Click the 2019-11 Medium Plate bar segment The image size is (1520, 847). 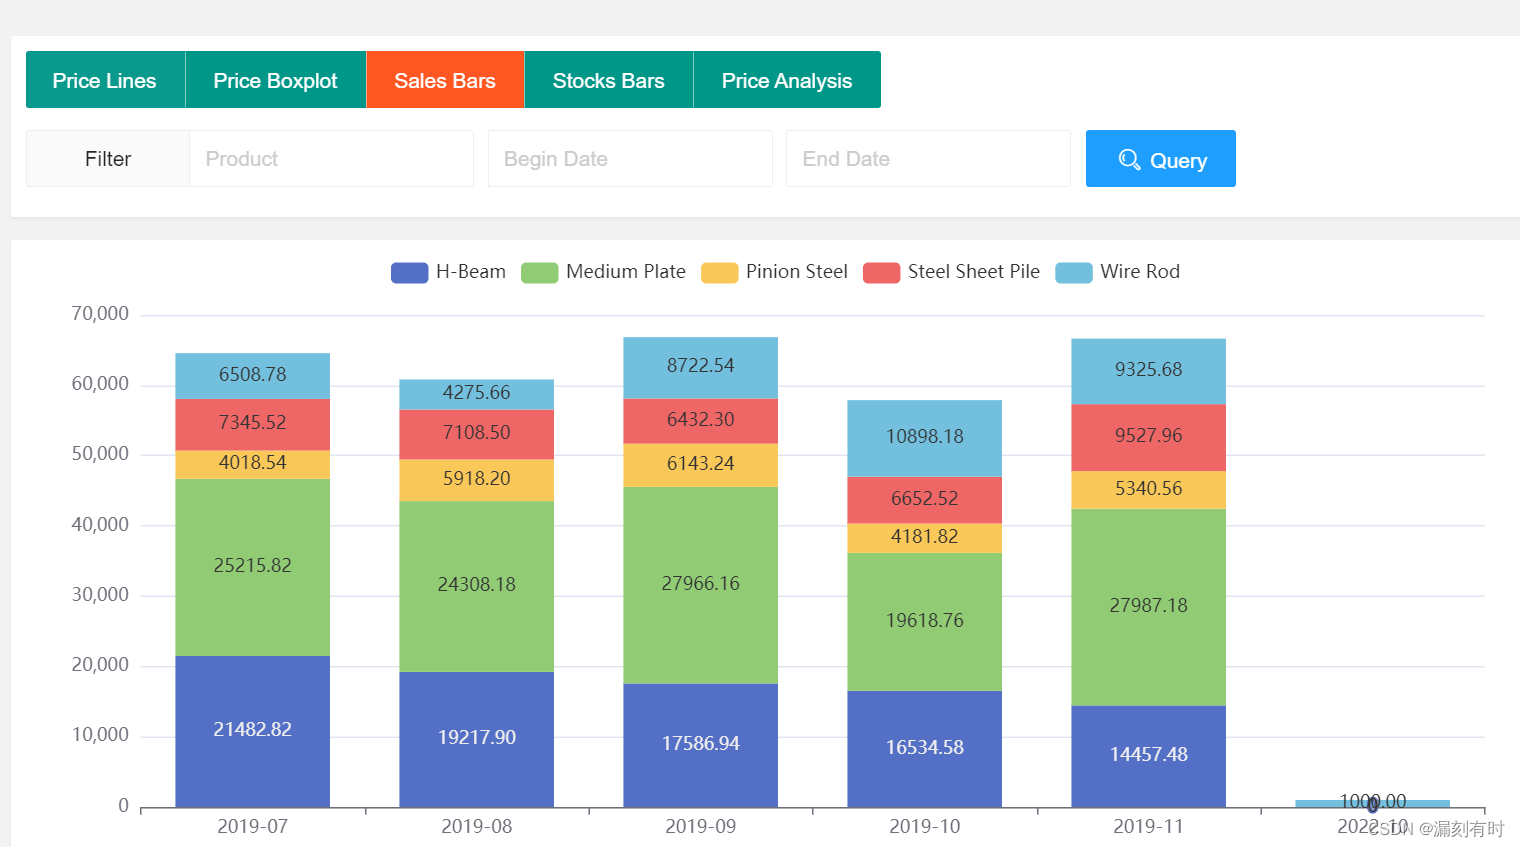pos(1148,605)
